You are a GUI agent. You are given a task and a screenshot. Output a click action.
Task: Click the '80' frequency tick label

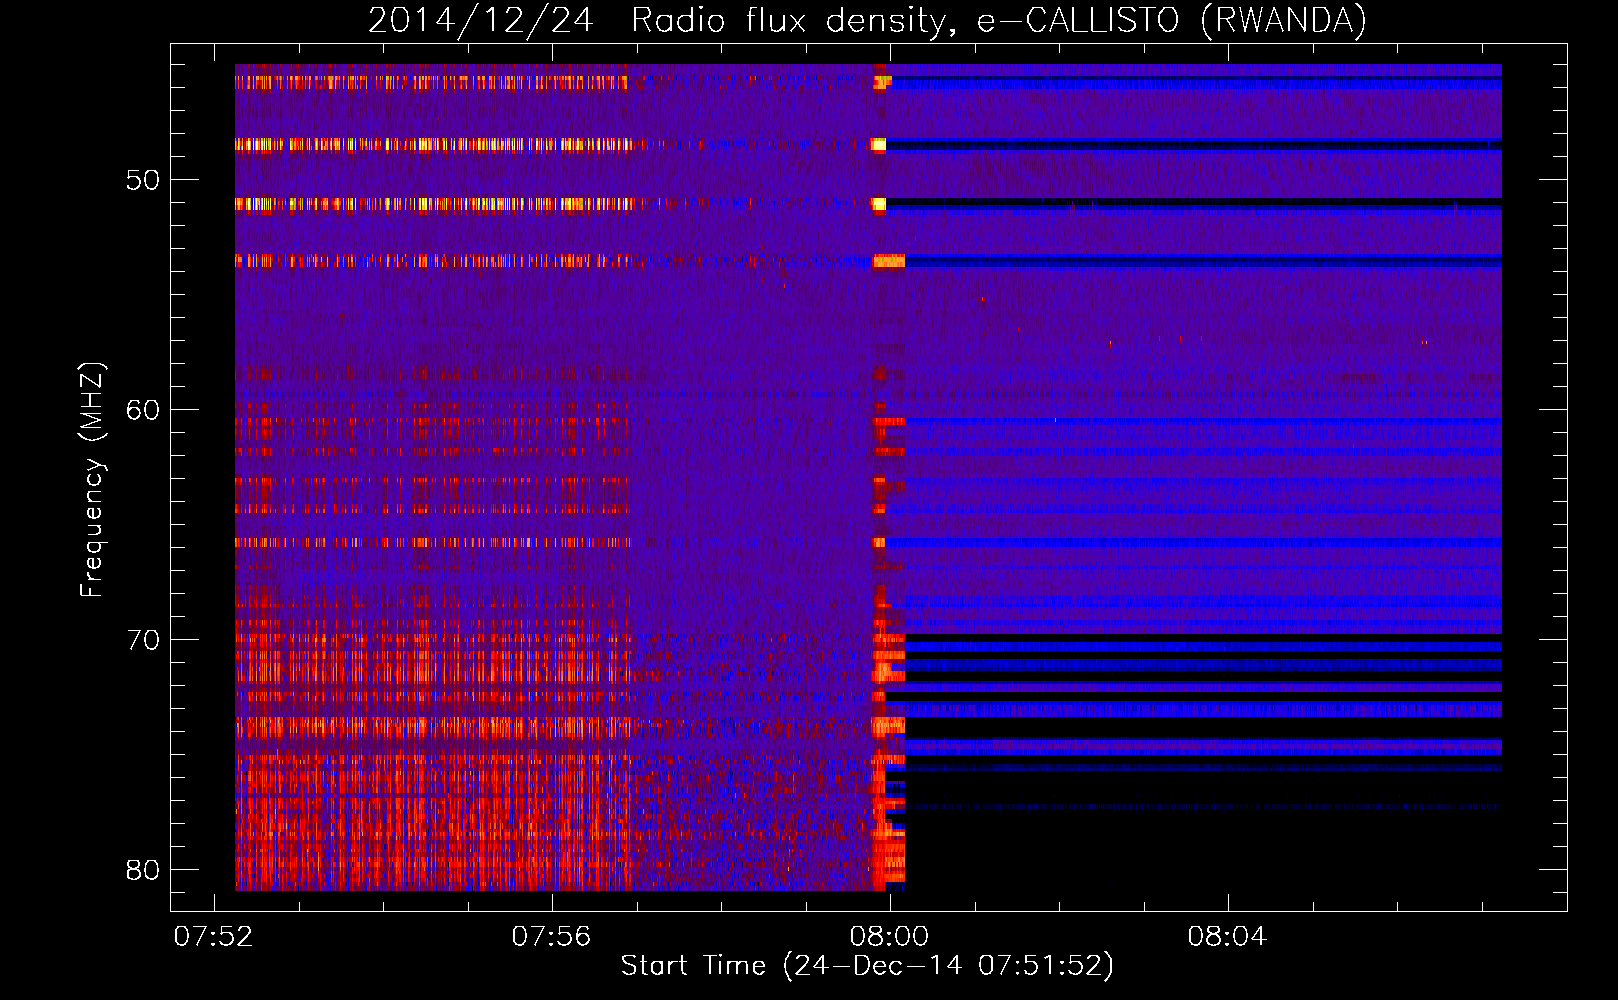[143, 870]
